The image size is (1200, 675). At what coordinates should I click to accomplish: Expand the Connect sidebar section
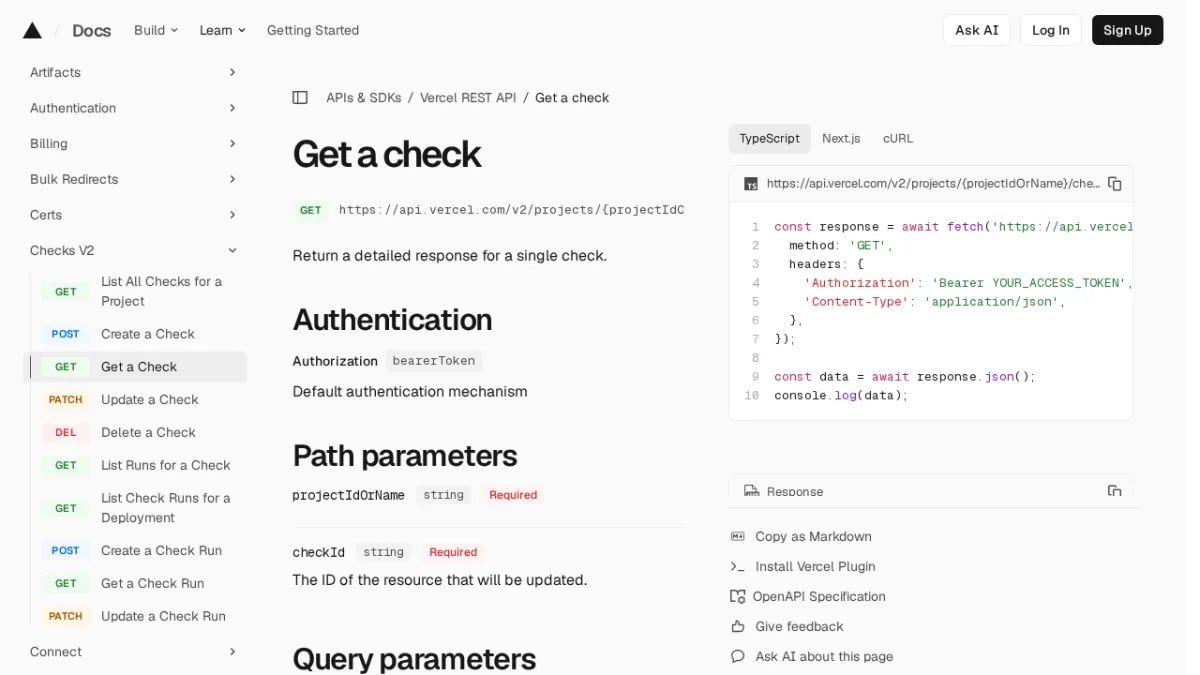[232, 651]
